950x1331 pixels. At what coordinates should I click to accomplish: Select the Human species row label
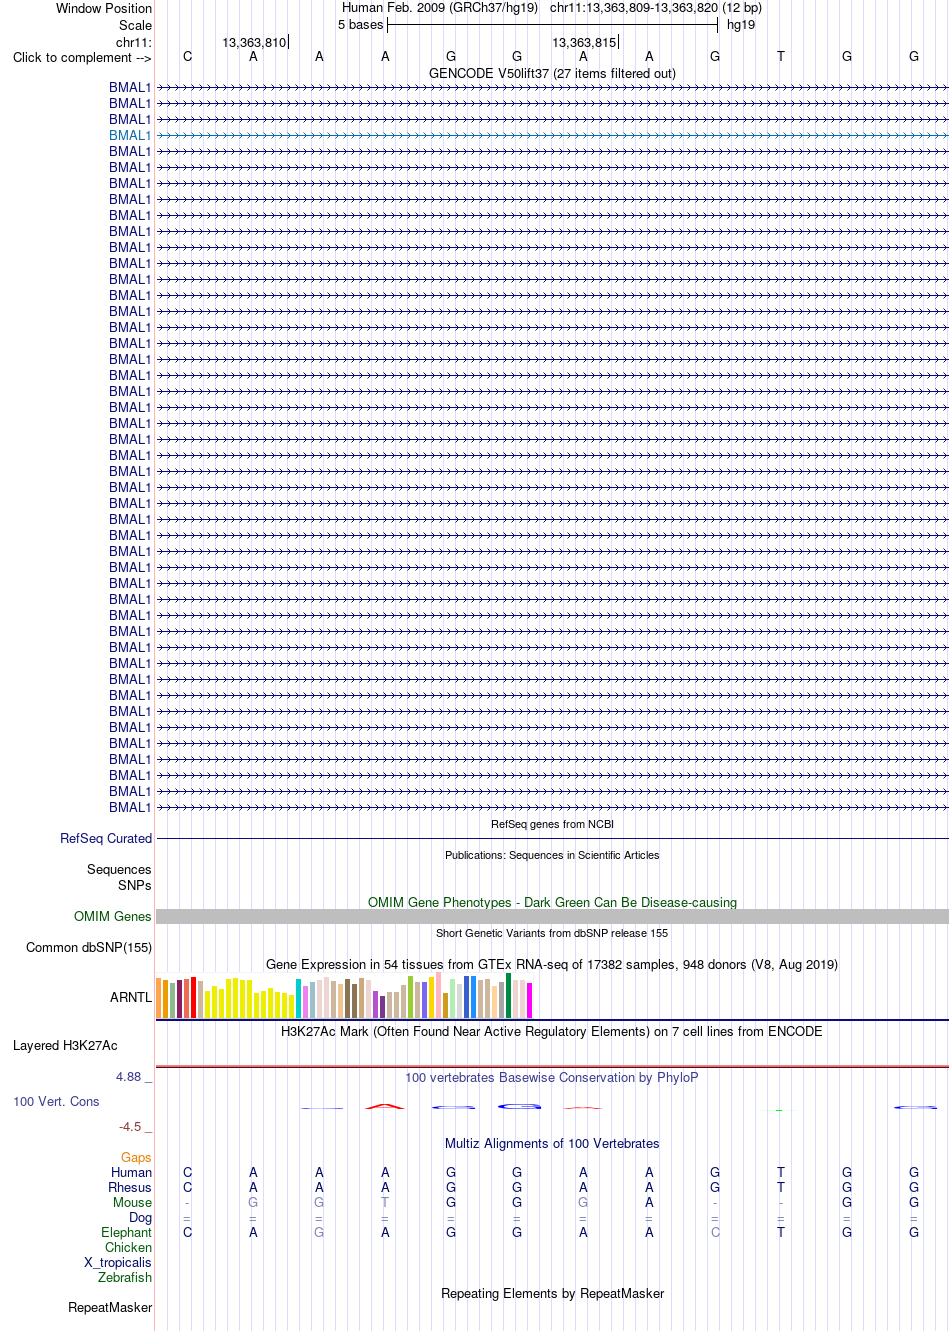[131, 1172]
